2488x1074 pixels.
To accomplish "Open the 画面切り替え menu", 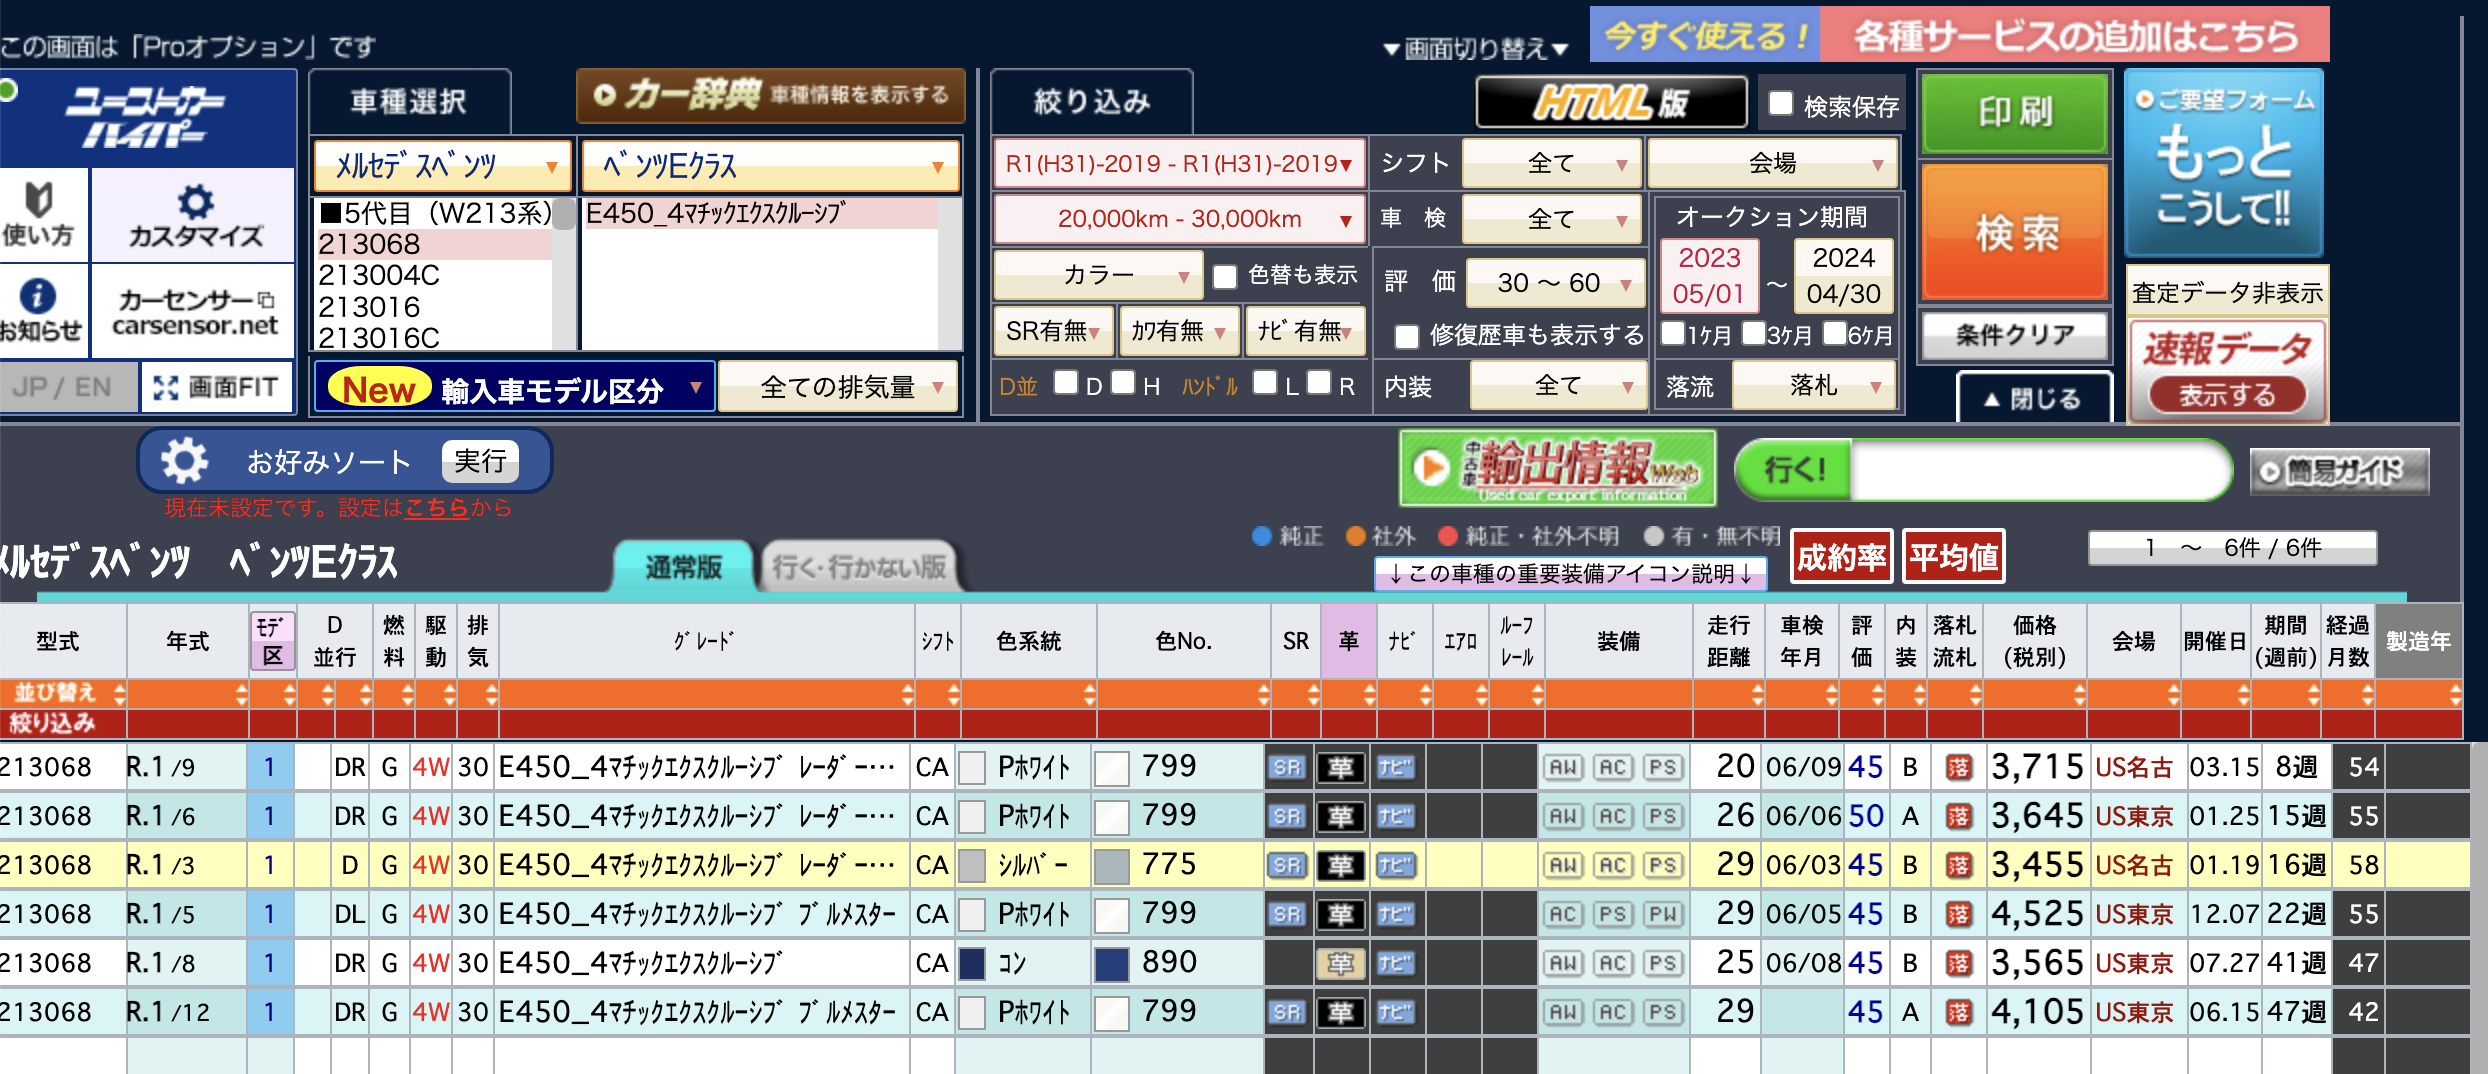I will (x=1476, y=48).
